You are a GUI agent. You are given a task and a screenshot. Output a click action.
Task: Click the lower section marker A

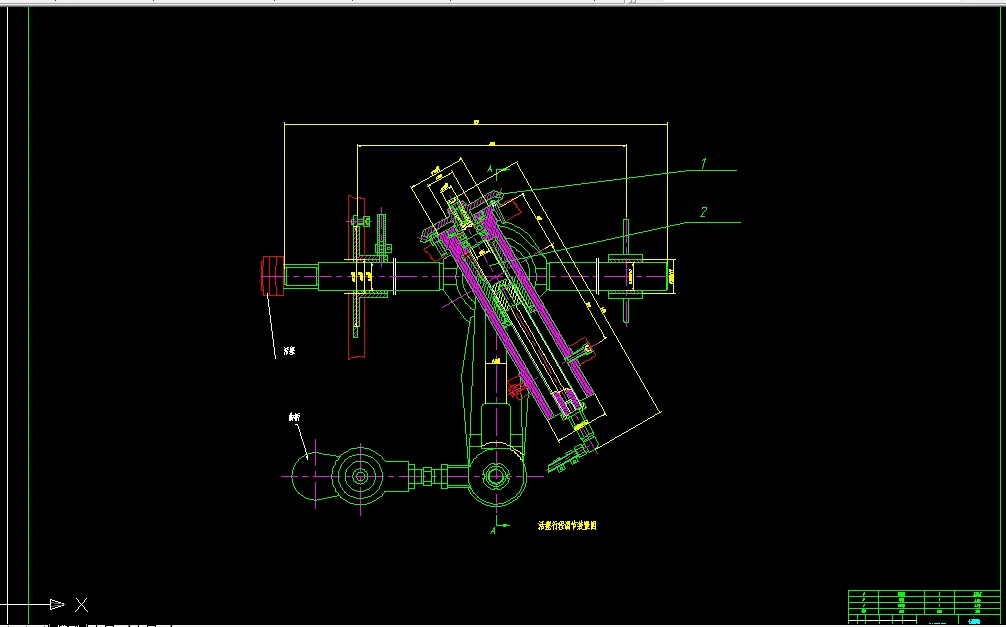click(x=493, y=530)
